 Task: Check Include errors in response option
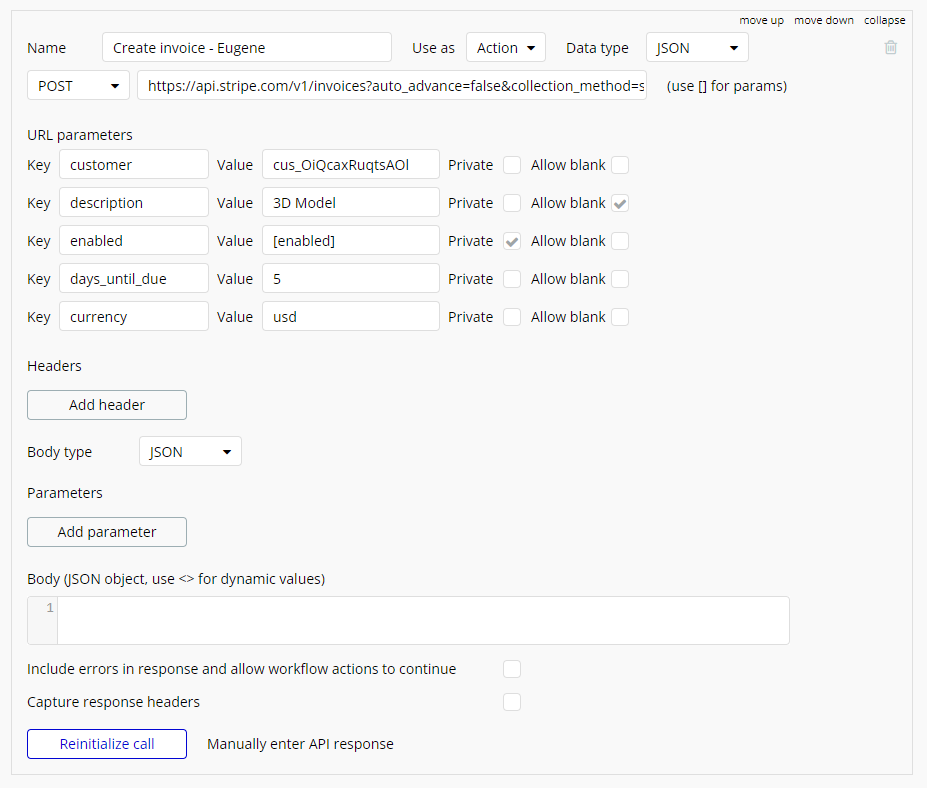[x=512, y=669]
